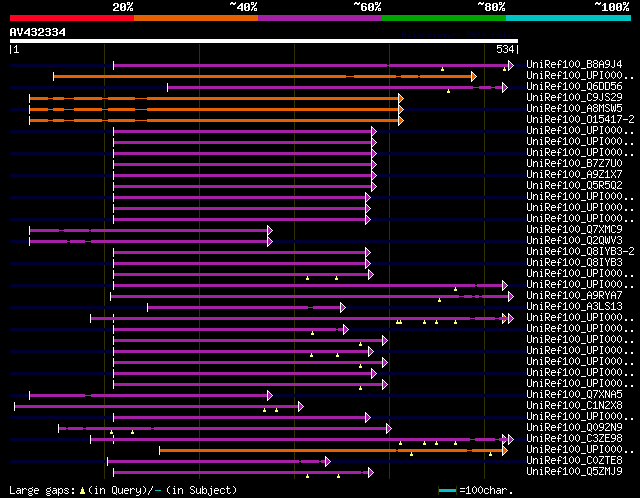640x498 pixels.
Task: Click the =100char. scale text
Action: pos(486,490)
